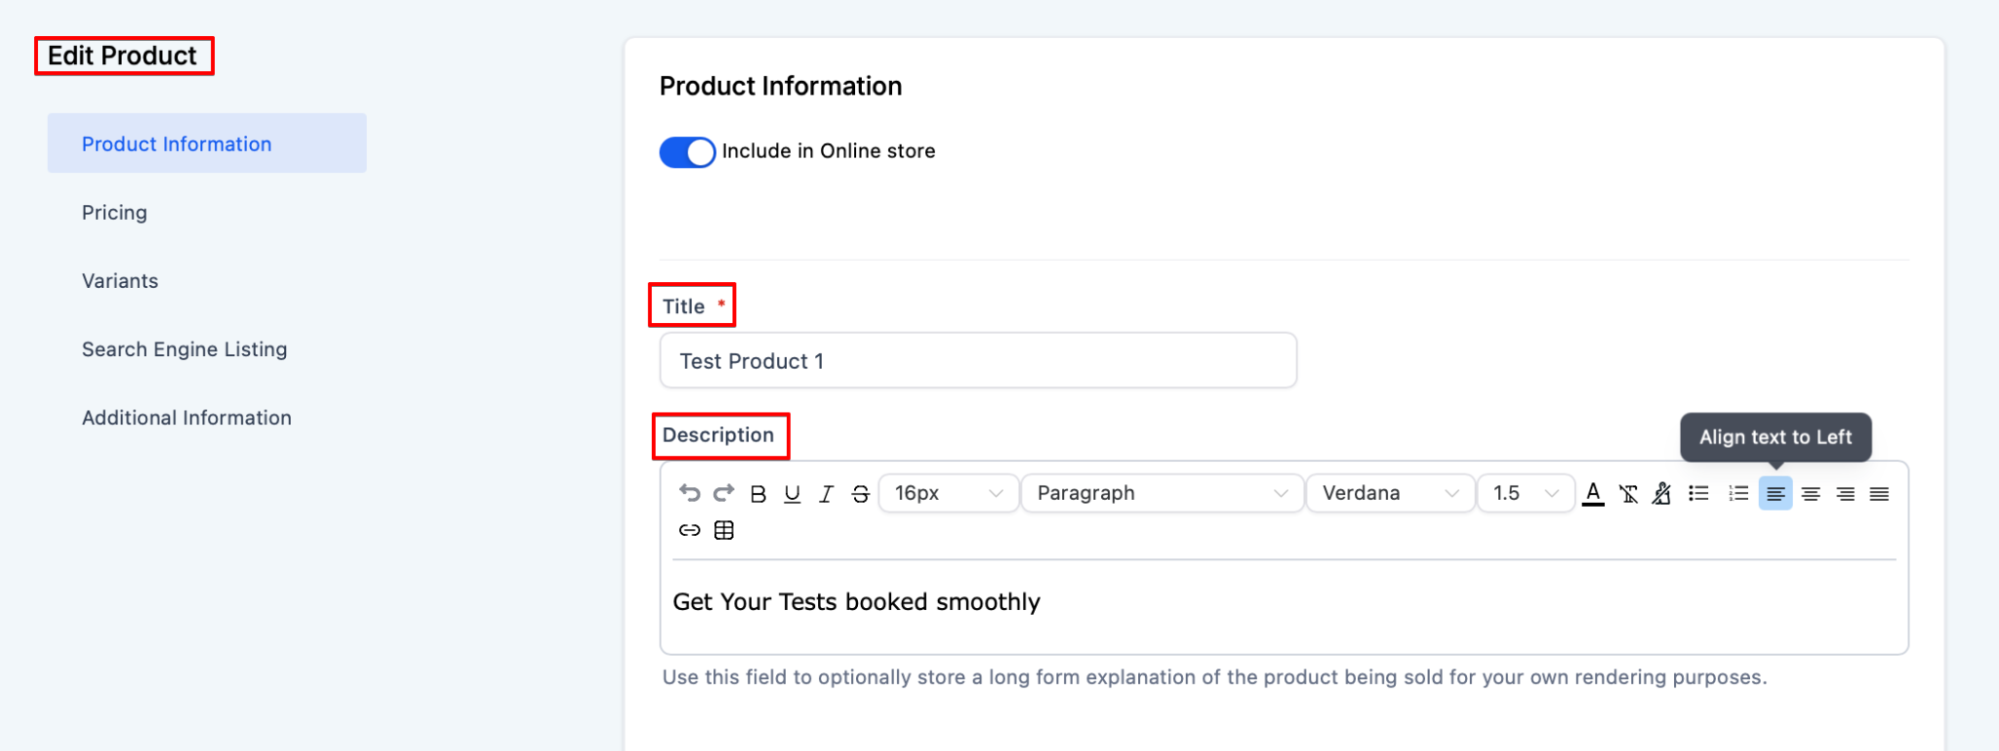Open the text color picker

(1593, 493)
